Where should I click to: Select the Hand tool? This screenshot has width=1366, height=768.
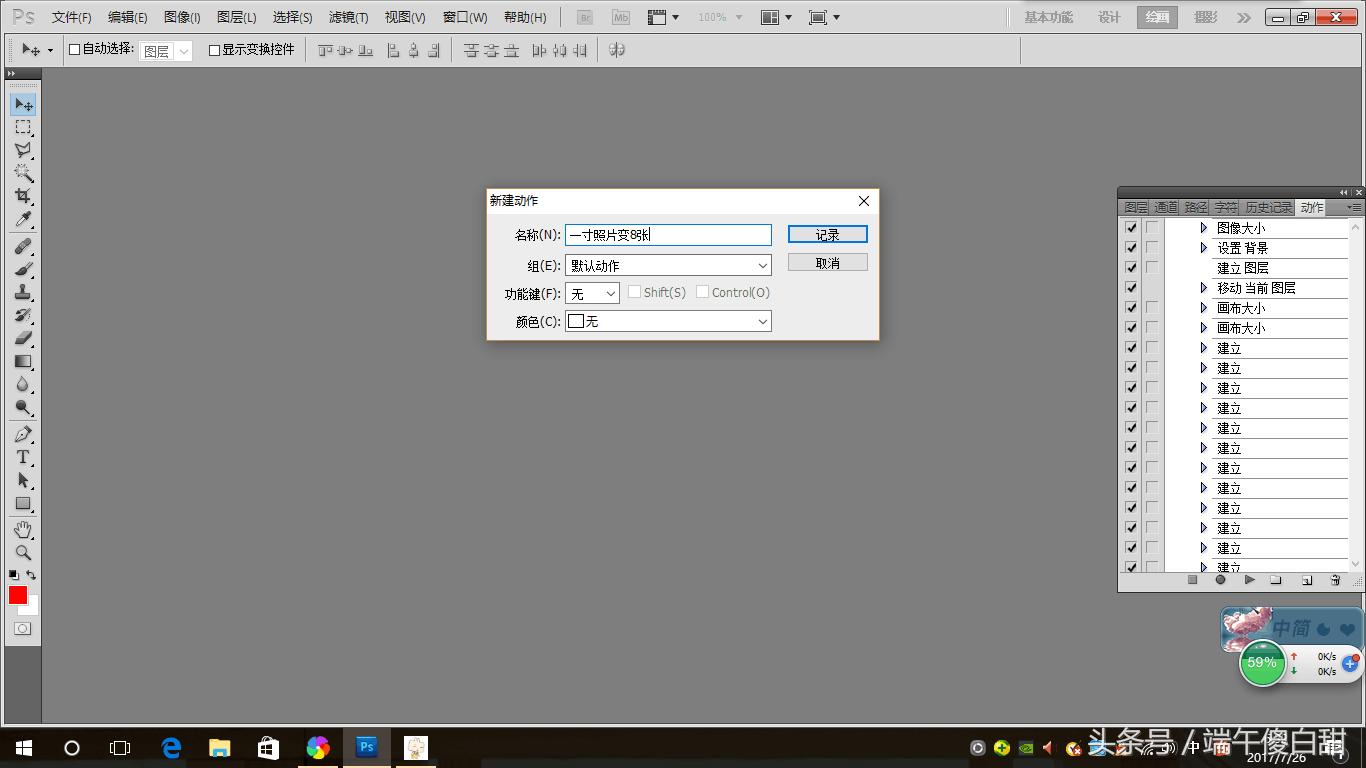tap(23, 529)
